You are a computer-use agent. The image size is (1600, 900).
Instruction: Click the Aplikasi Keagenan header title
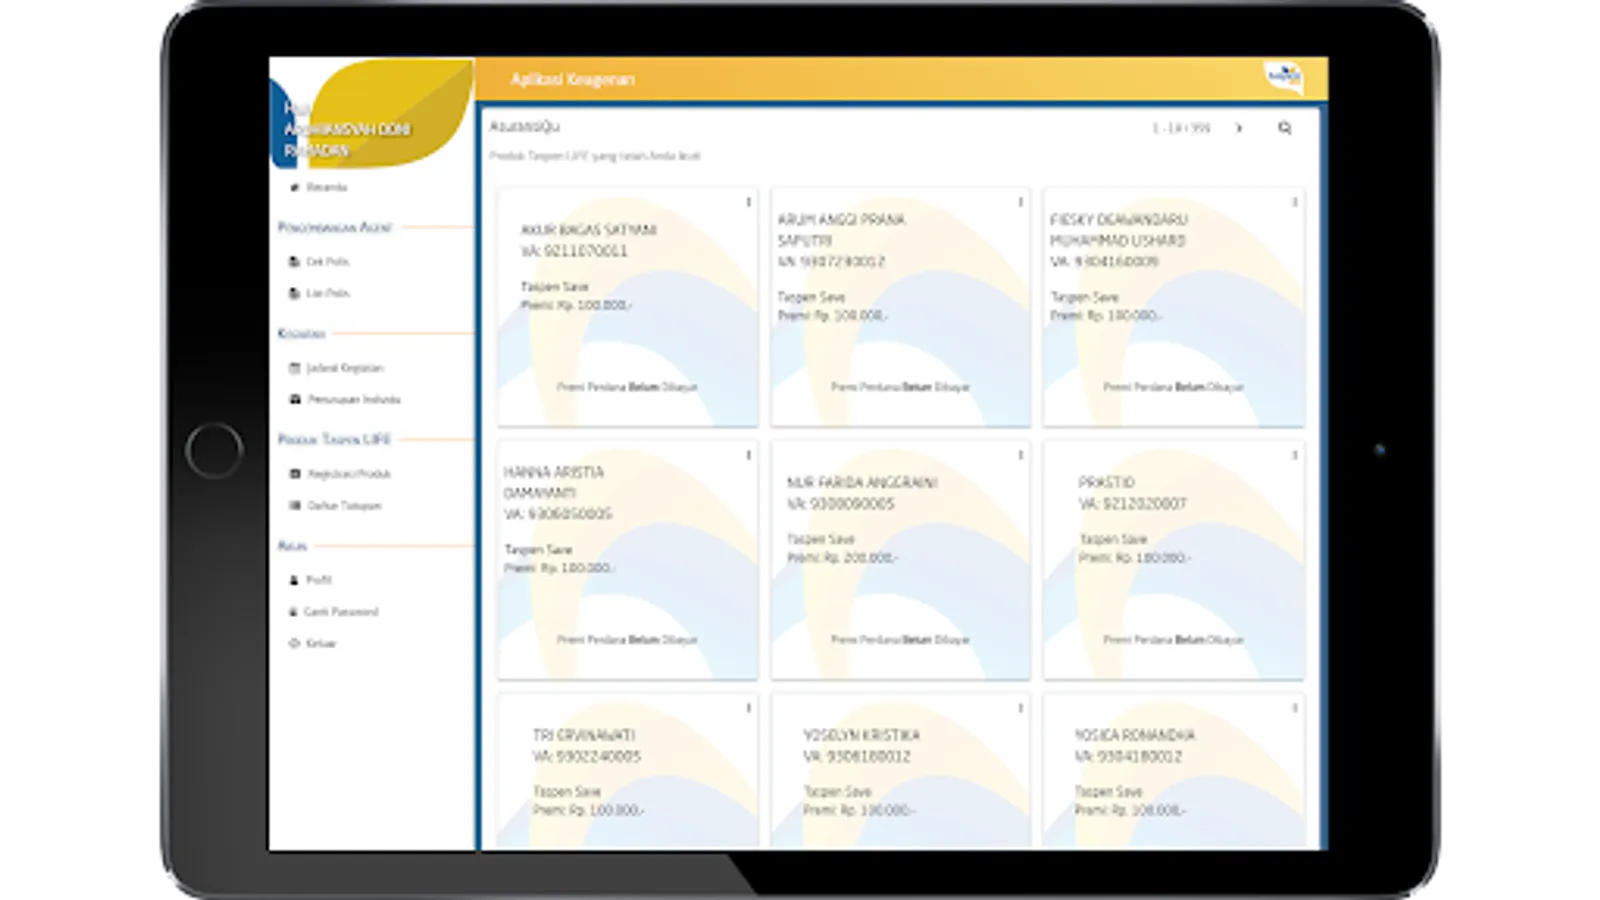tap(572, 79)
